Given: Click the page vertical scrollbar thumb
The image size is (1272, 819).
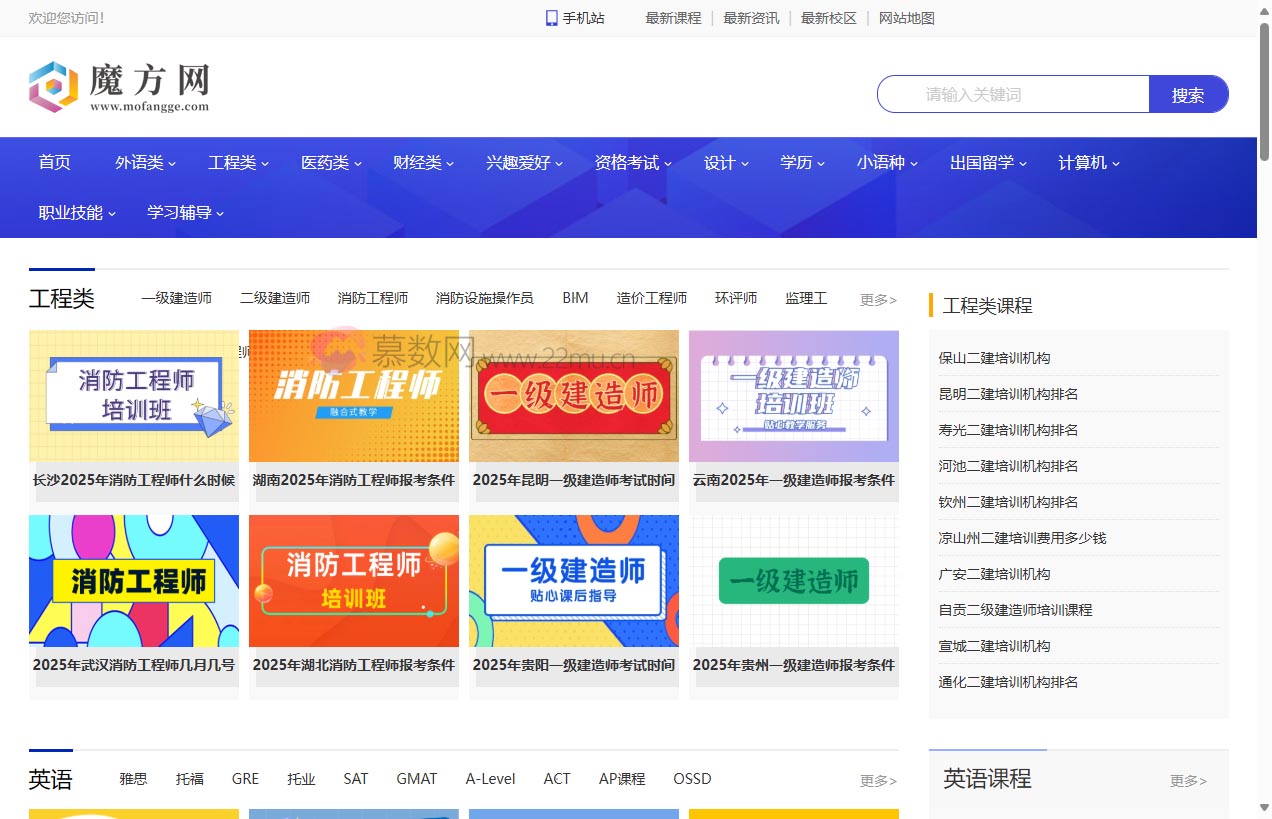Looking at the screenshot, I should click(x=1264, y=90).
